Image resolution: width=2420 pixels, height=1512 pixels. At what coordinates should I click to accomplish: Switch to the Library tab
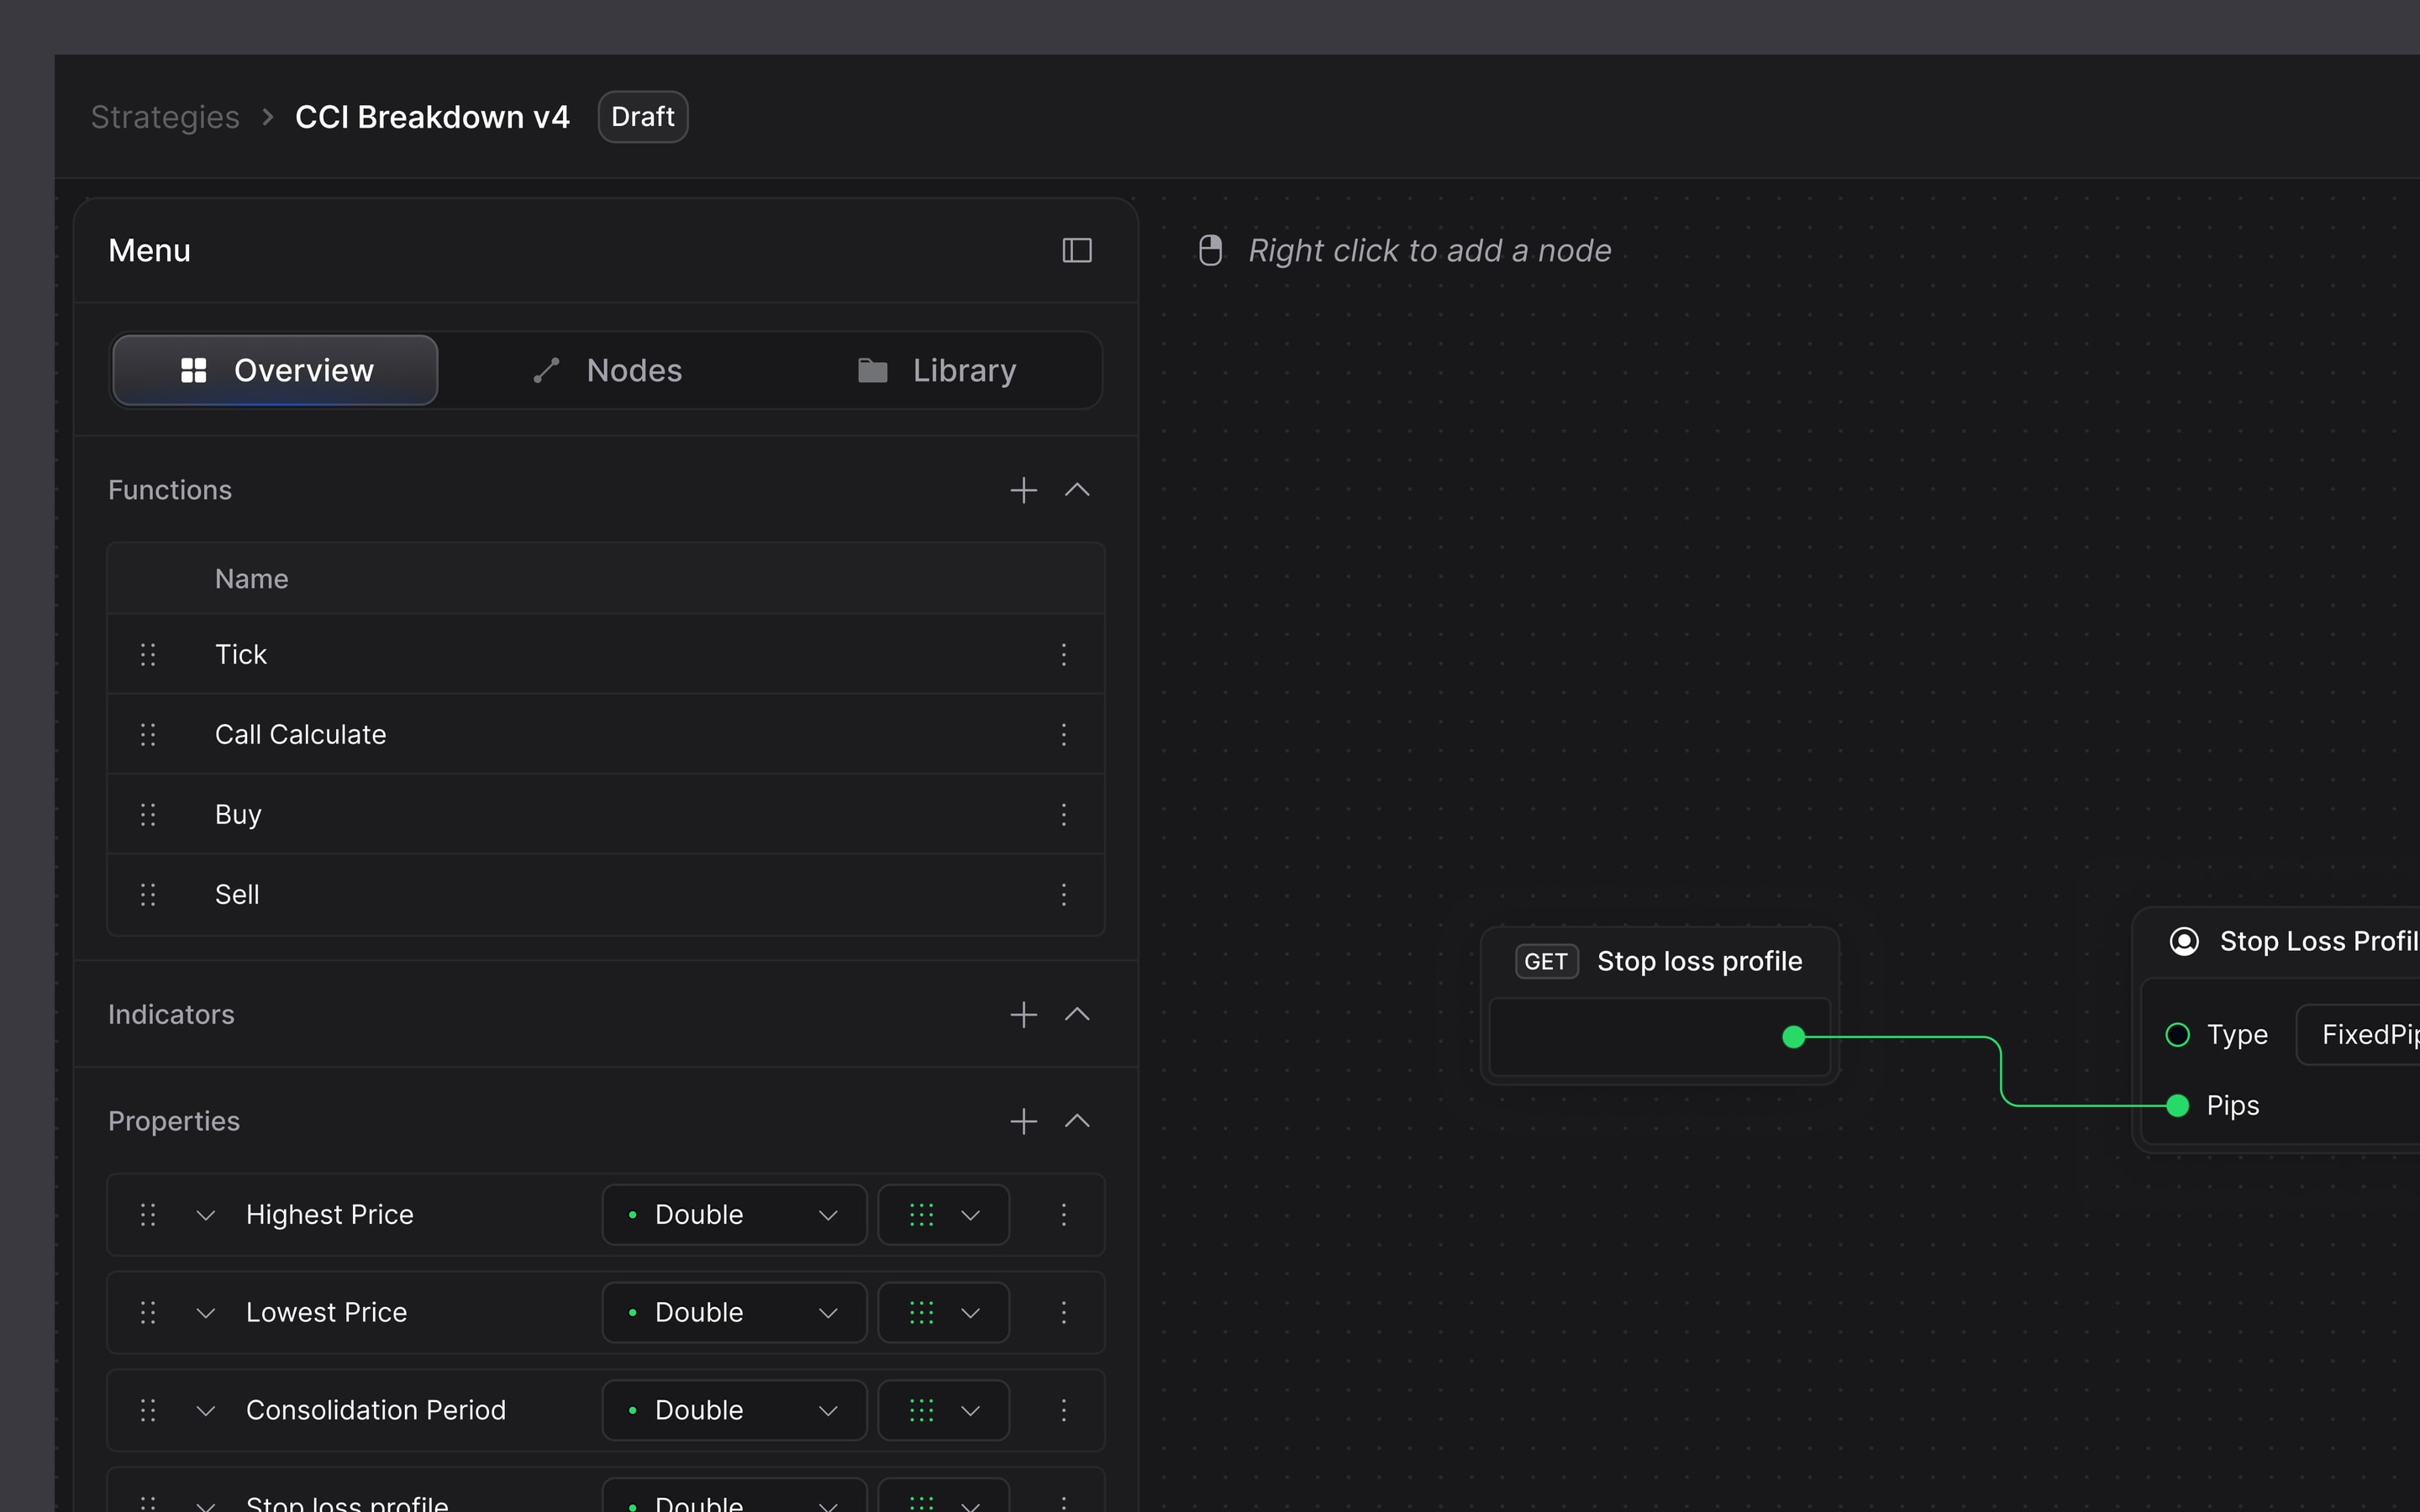pos(936,371)
